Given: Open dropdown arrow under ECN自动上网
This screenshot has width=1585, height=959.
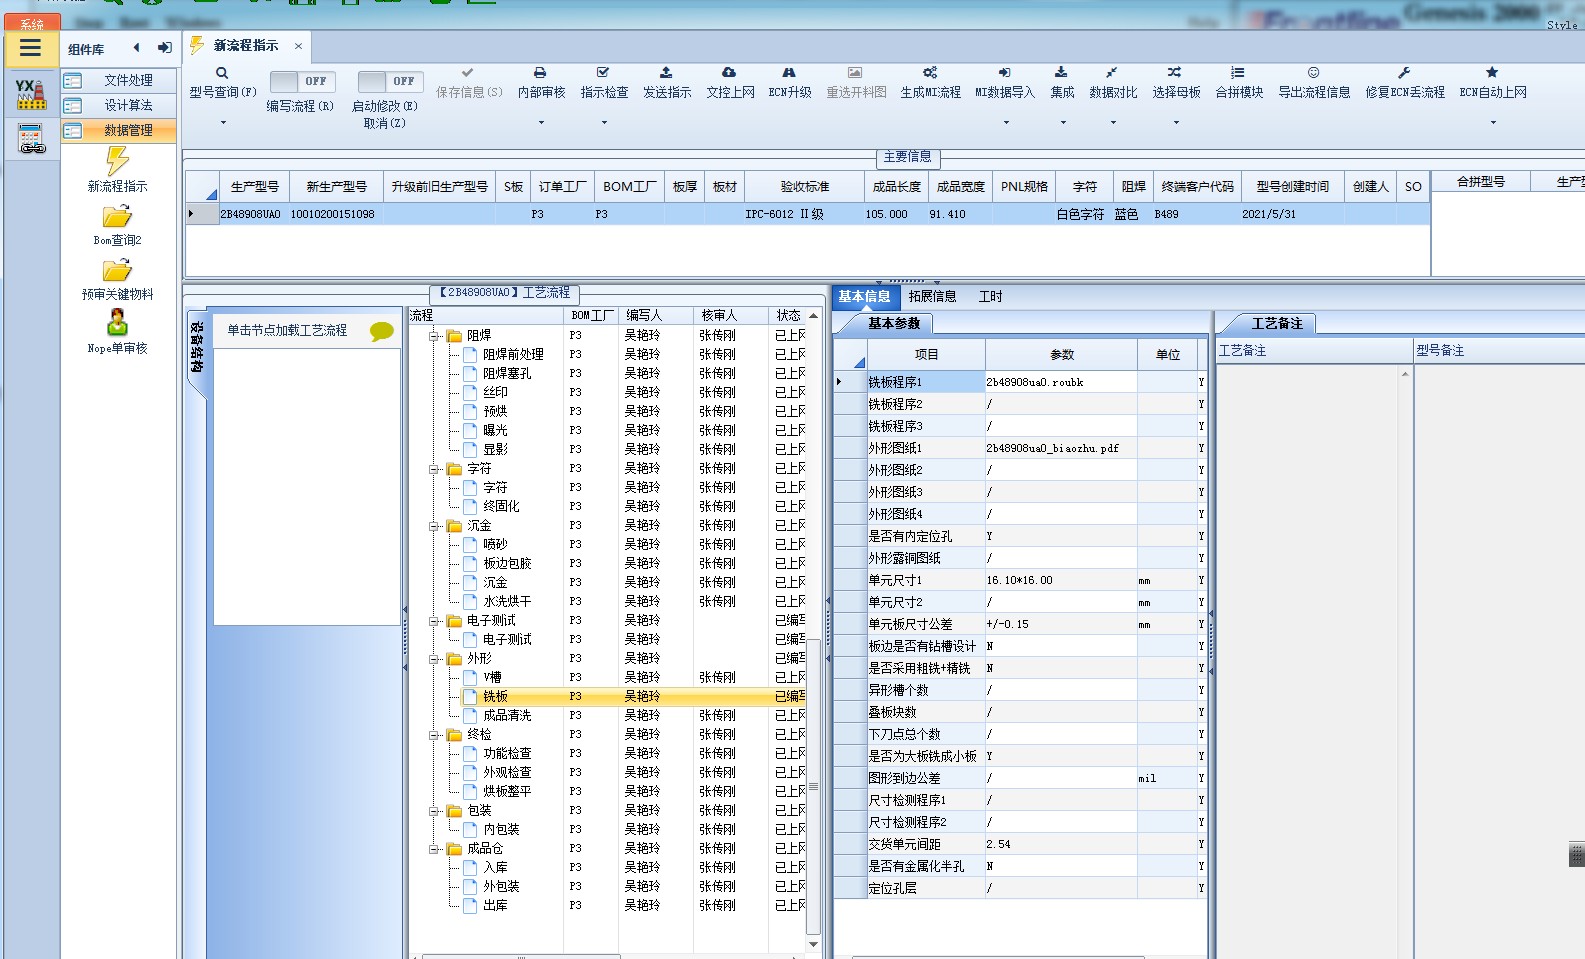Looking at the screenshot, I should pos(1493,123).
